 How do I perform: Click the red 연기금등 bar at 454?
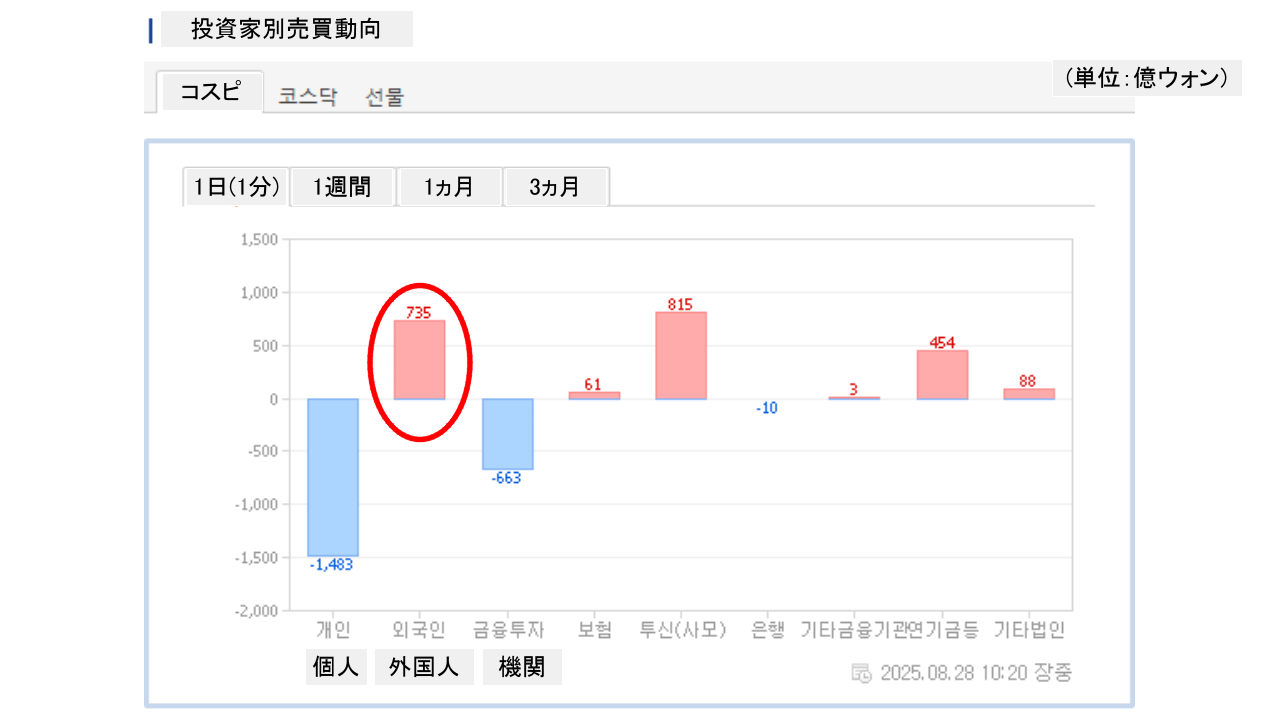point(942,375)
